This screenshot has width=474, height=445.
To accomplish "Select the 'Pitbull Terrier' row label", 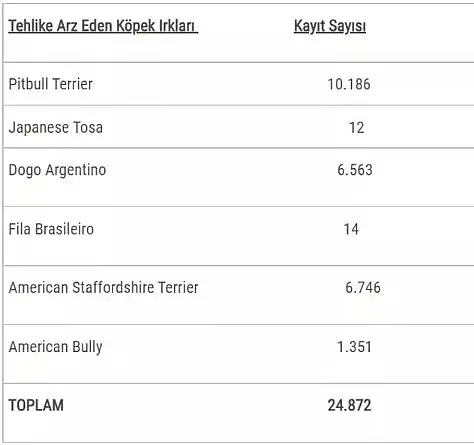I will [x=50, y=84].
